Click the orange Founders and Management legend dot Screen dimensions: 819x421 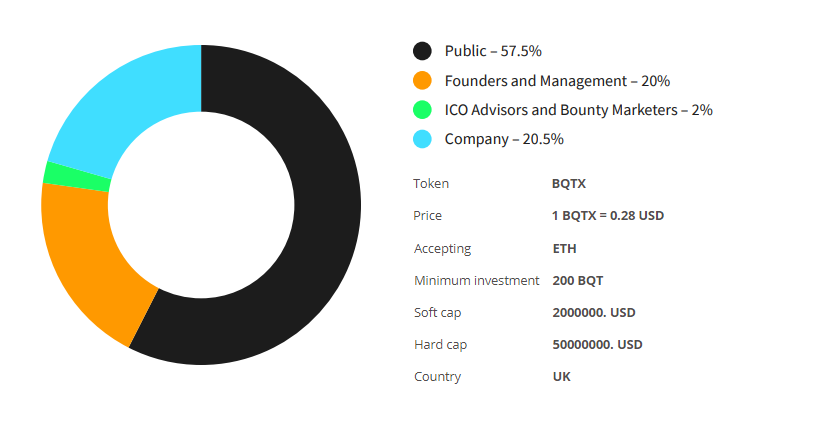coord(422,80)
